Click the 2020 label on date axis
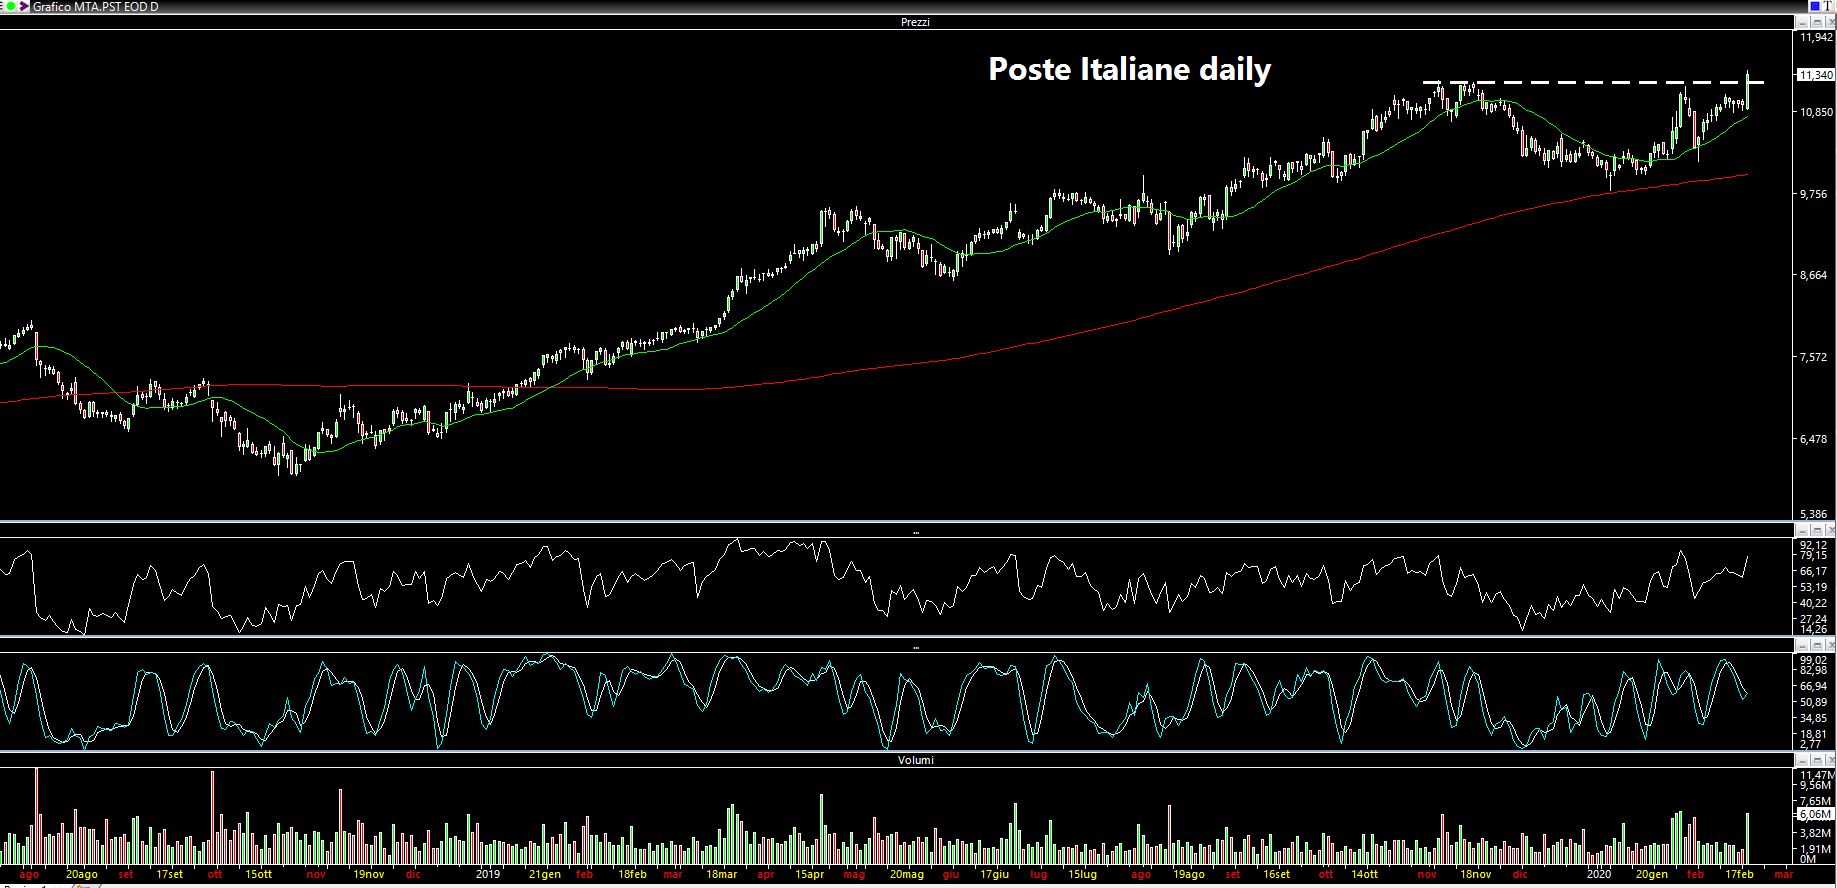 [1599, 874]
